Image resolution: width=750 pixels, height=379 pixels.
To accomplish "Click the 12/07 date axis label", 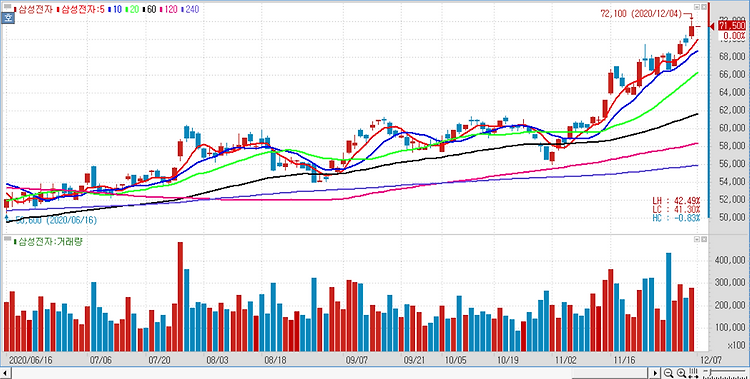I will pos(711,359).
